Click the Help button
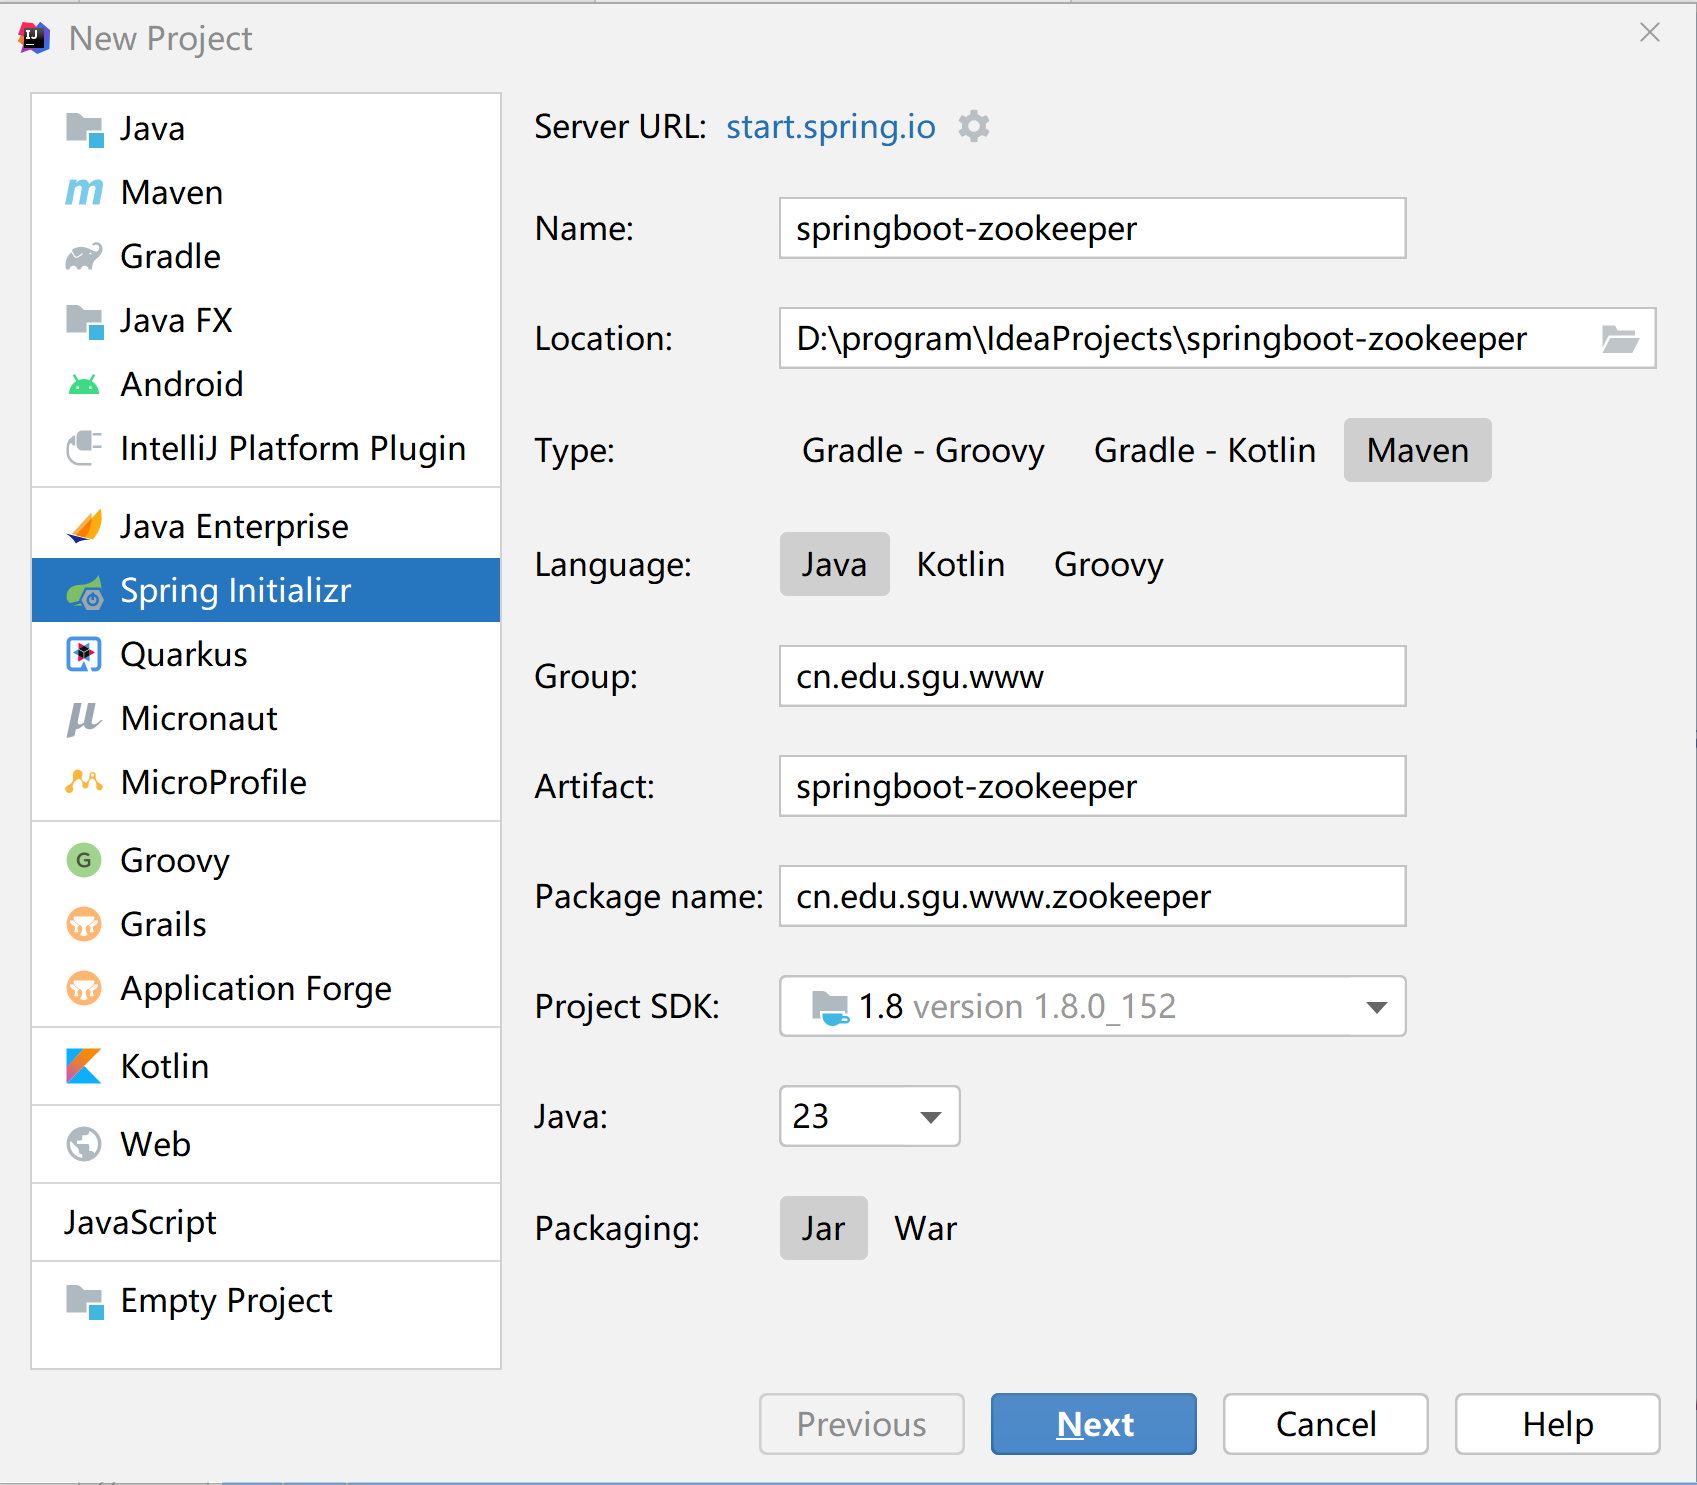1697x1485 pixels. pyautogui.click(x=1558, y=1424)
